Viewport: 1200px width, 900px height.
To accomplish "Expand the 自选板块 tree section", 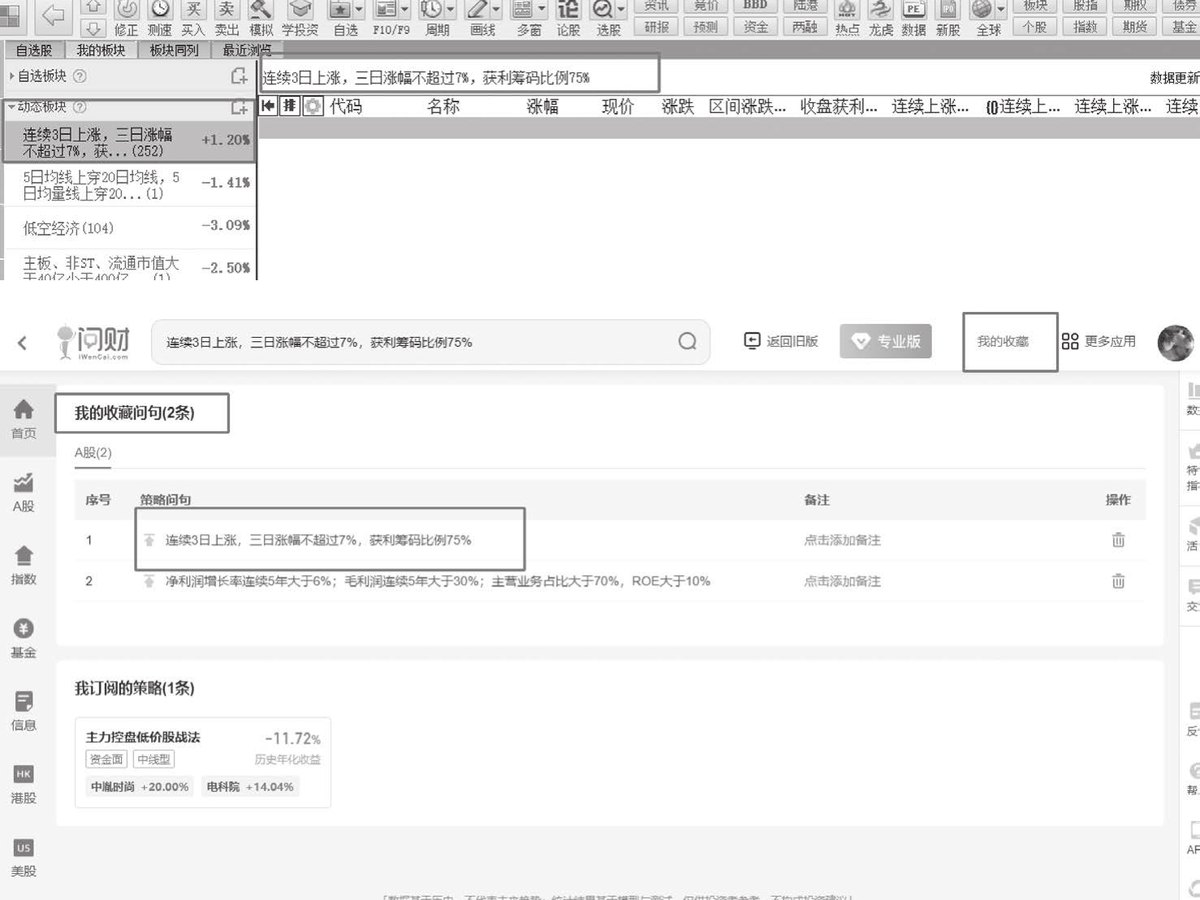I will [11, 76].
